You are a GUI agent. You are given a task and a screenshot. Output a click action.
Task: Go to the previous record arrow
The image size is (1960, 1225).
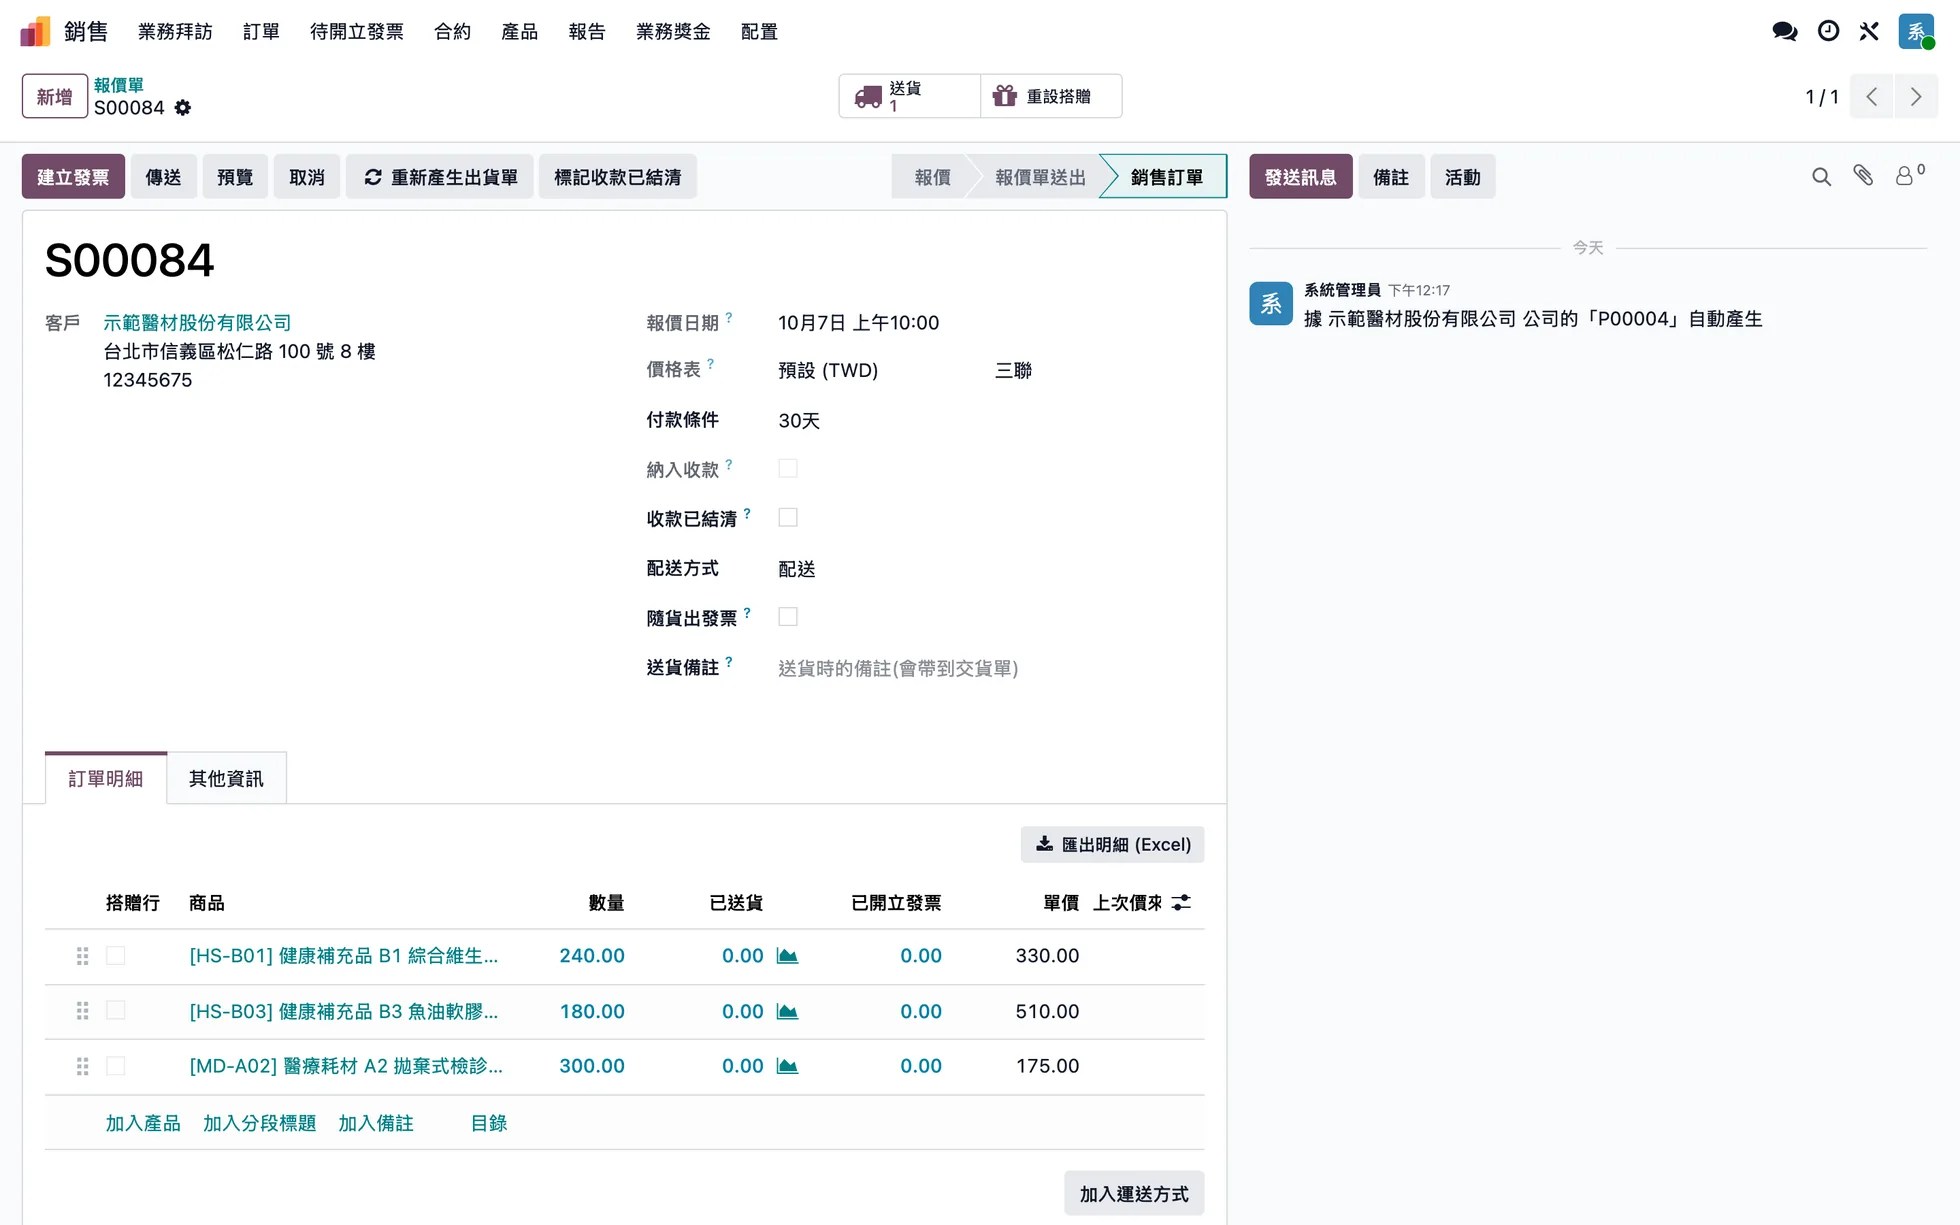click(x=1872, y=97)
